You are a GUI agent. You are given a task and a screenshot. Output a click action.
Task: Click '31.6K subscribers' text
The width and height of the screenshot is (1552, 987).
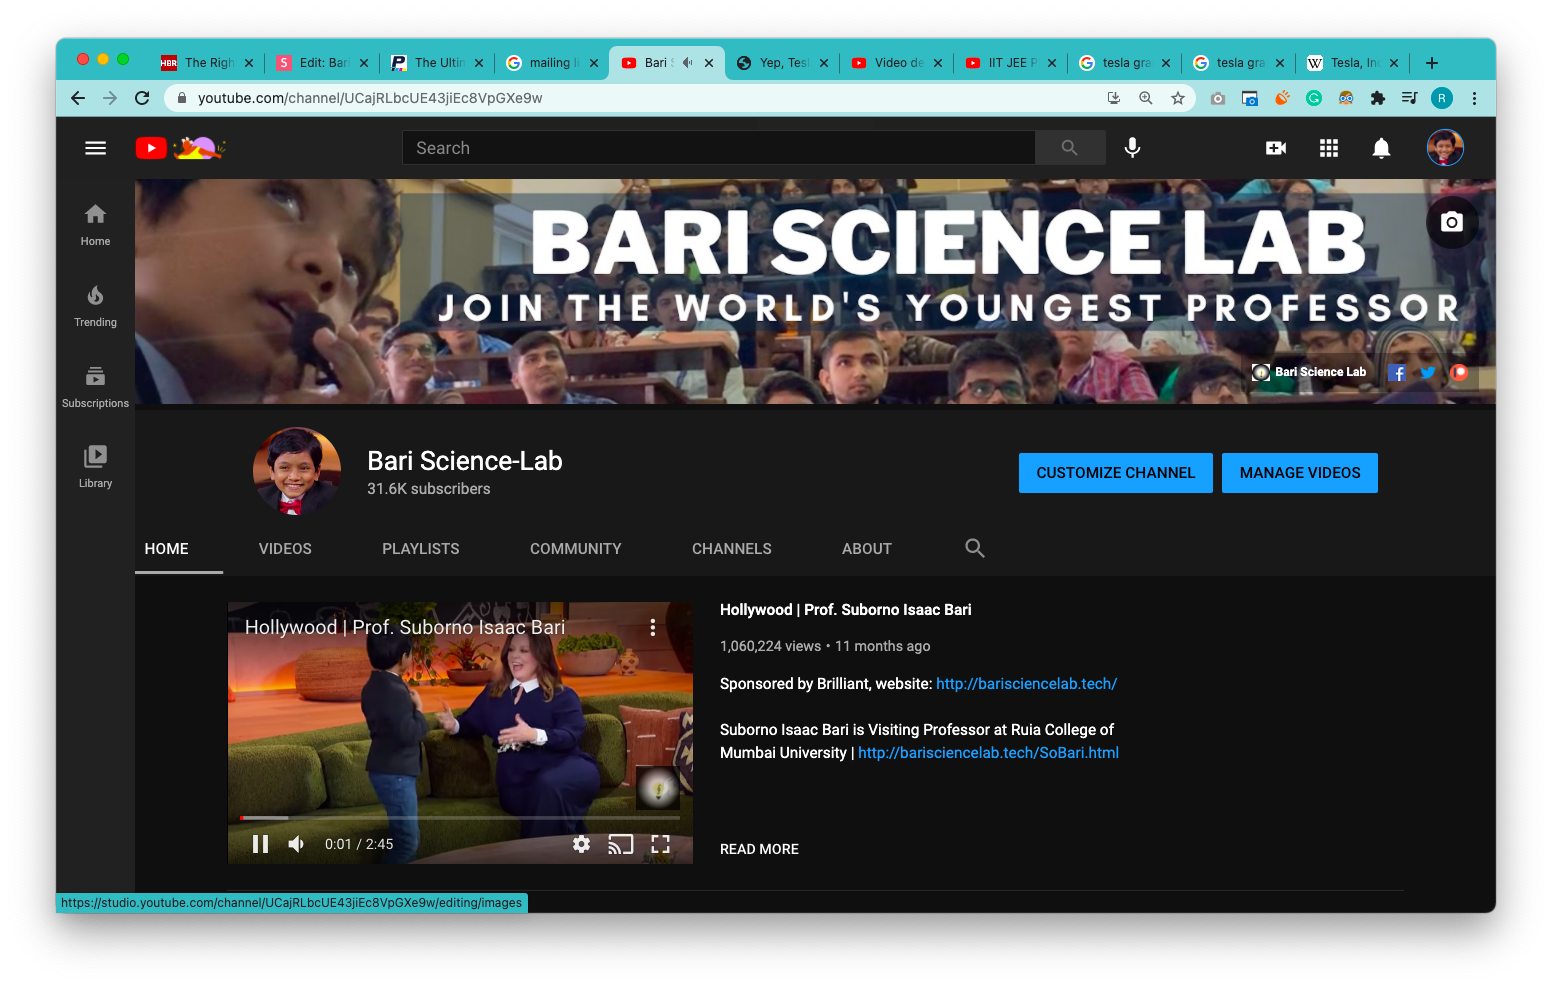click(428, 489)
